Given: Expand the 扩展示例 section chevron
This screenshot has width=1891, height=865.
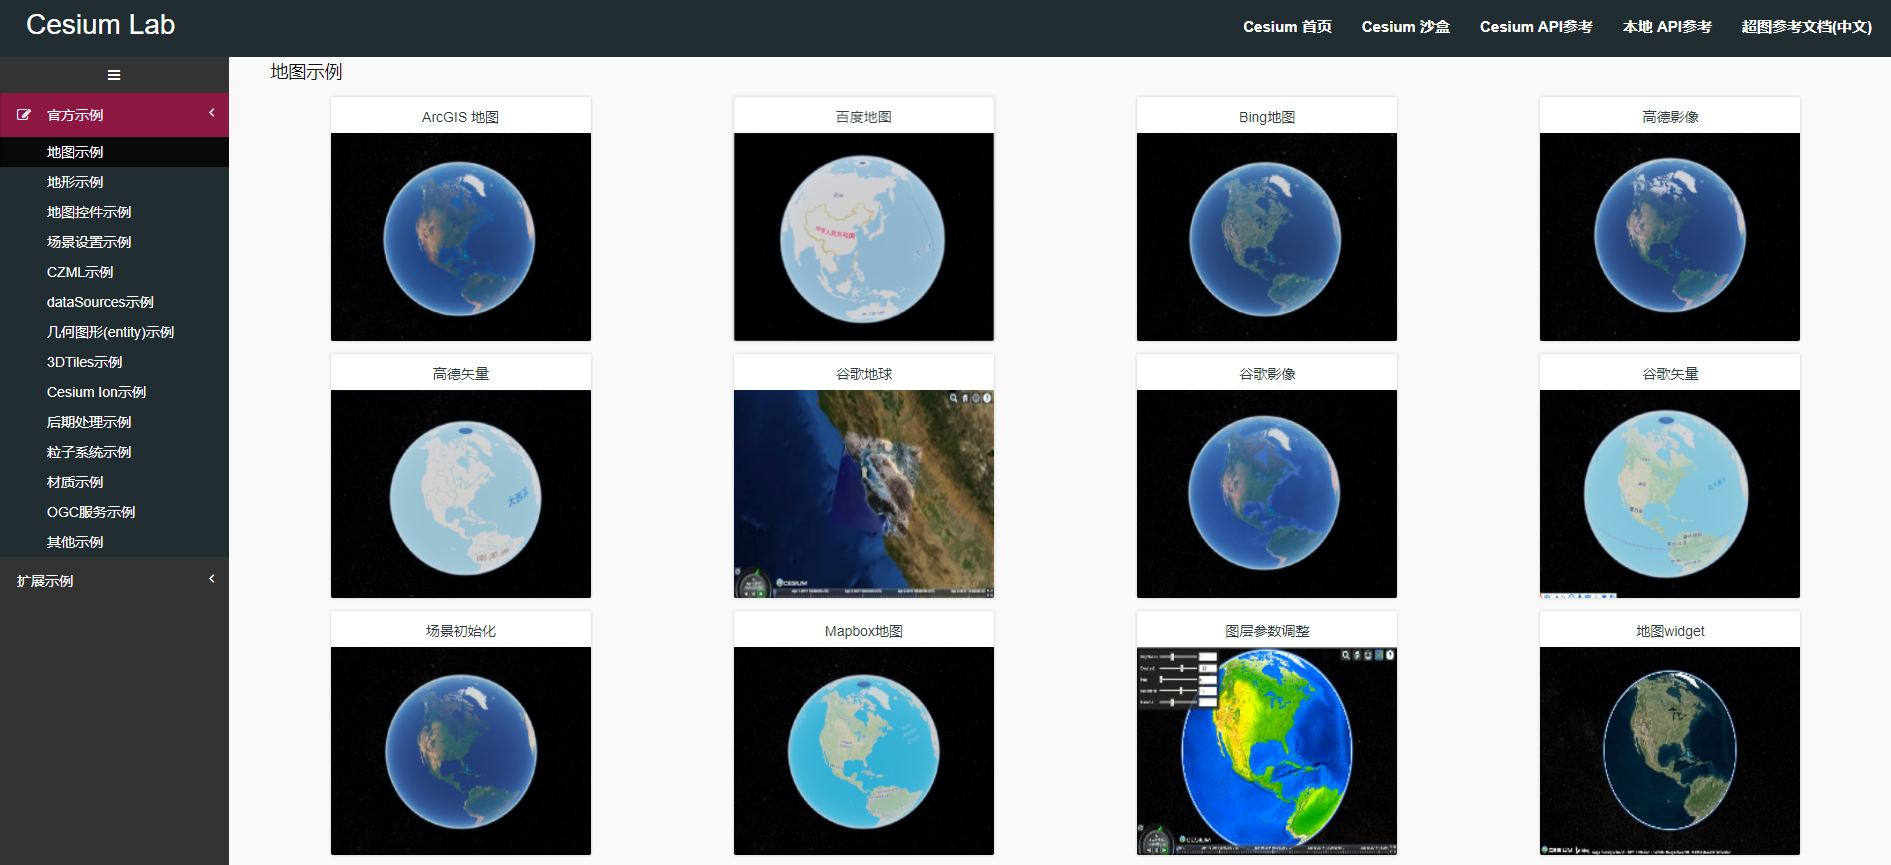Looking at the screenshot, I should point(212,579).
